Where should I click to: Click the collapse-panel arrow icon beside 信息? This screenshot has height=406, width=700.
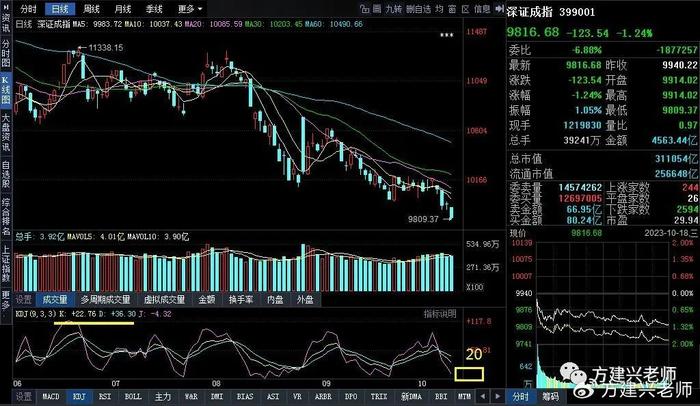[500, 8]
